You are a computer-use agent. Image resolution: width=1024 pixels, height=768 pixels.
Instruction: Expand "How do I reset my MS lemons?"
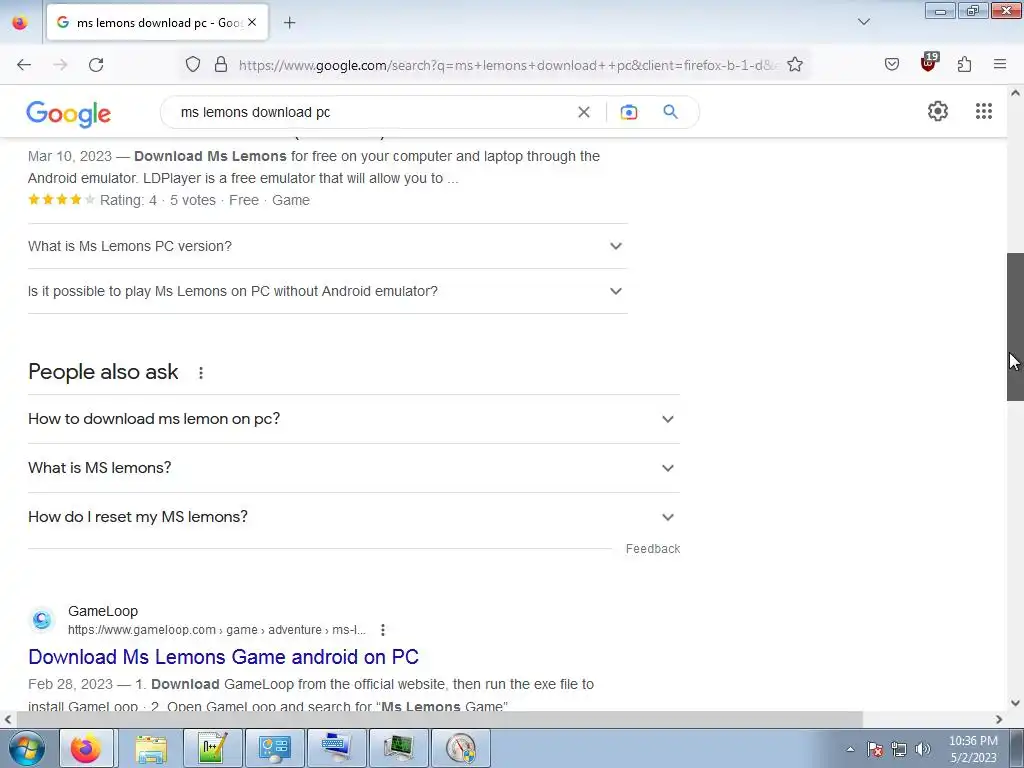point(353,517)
